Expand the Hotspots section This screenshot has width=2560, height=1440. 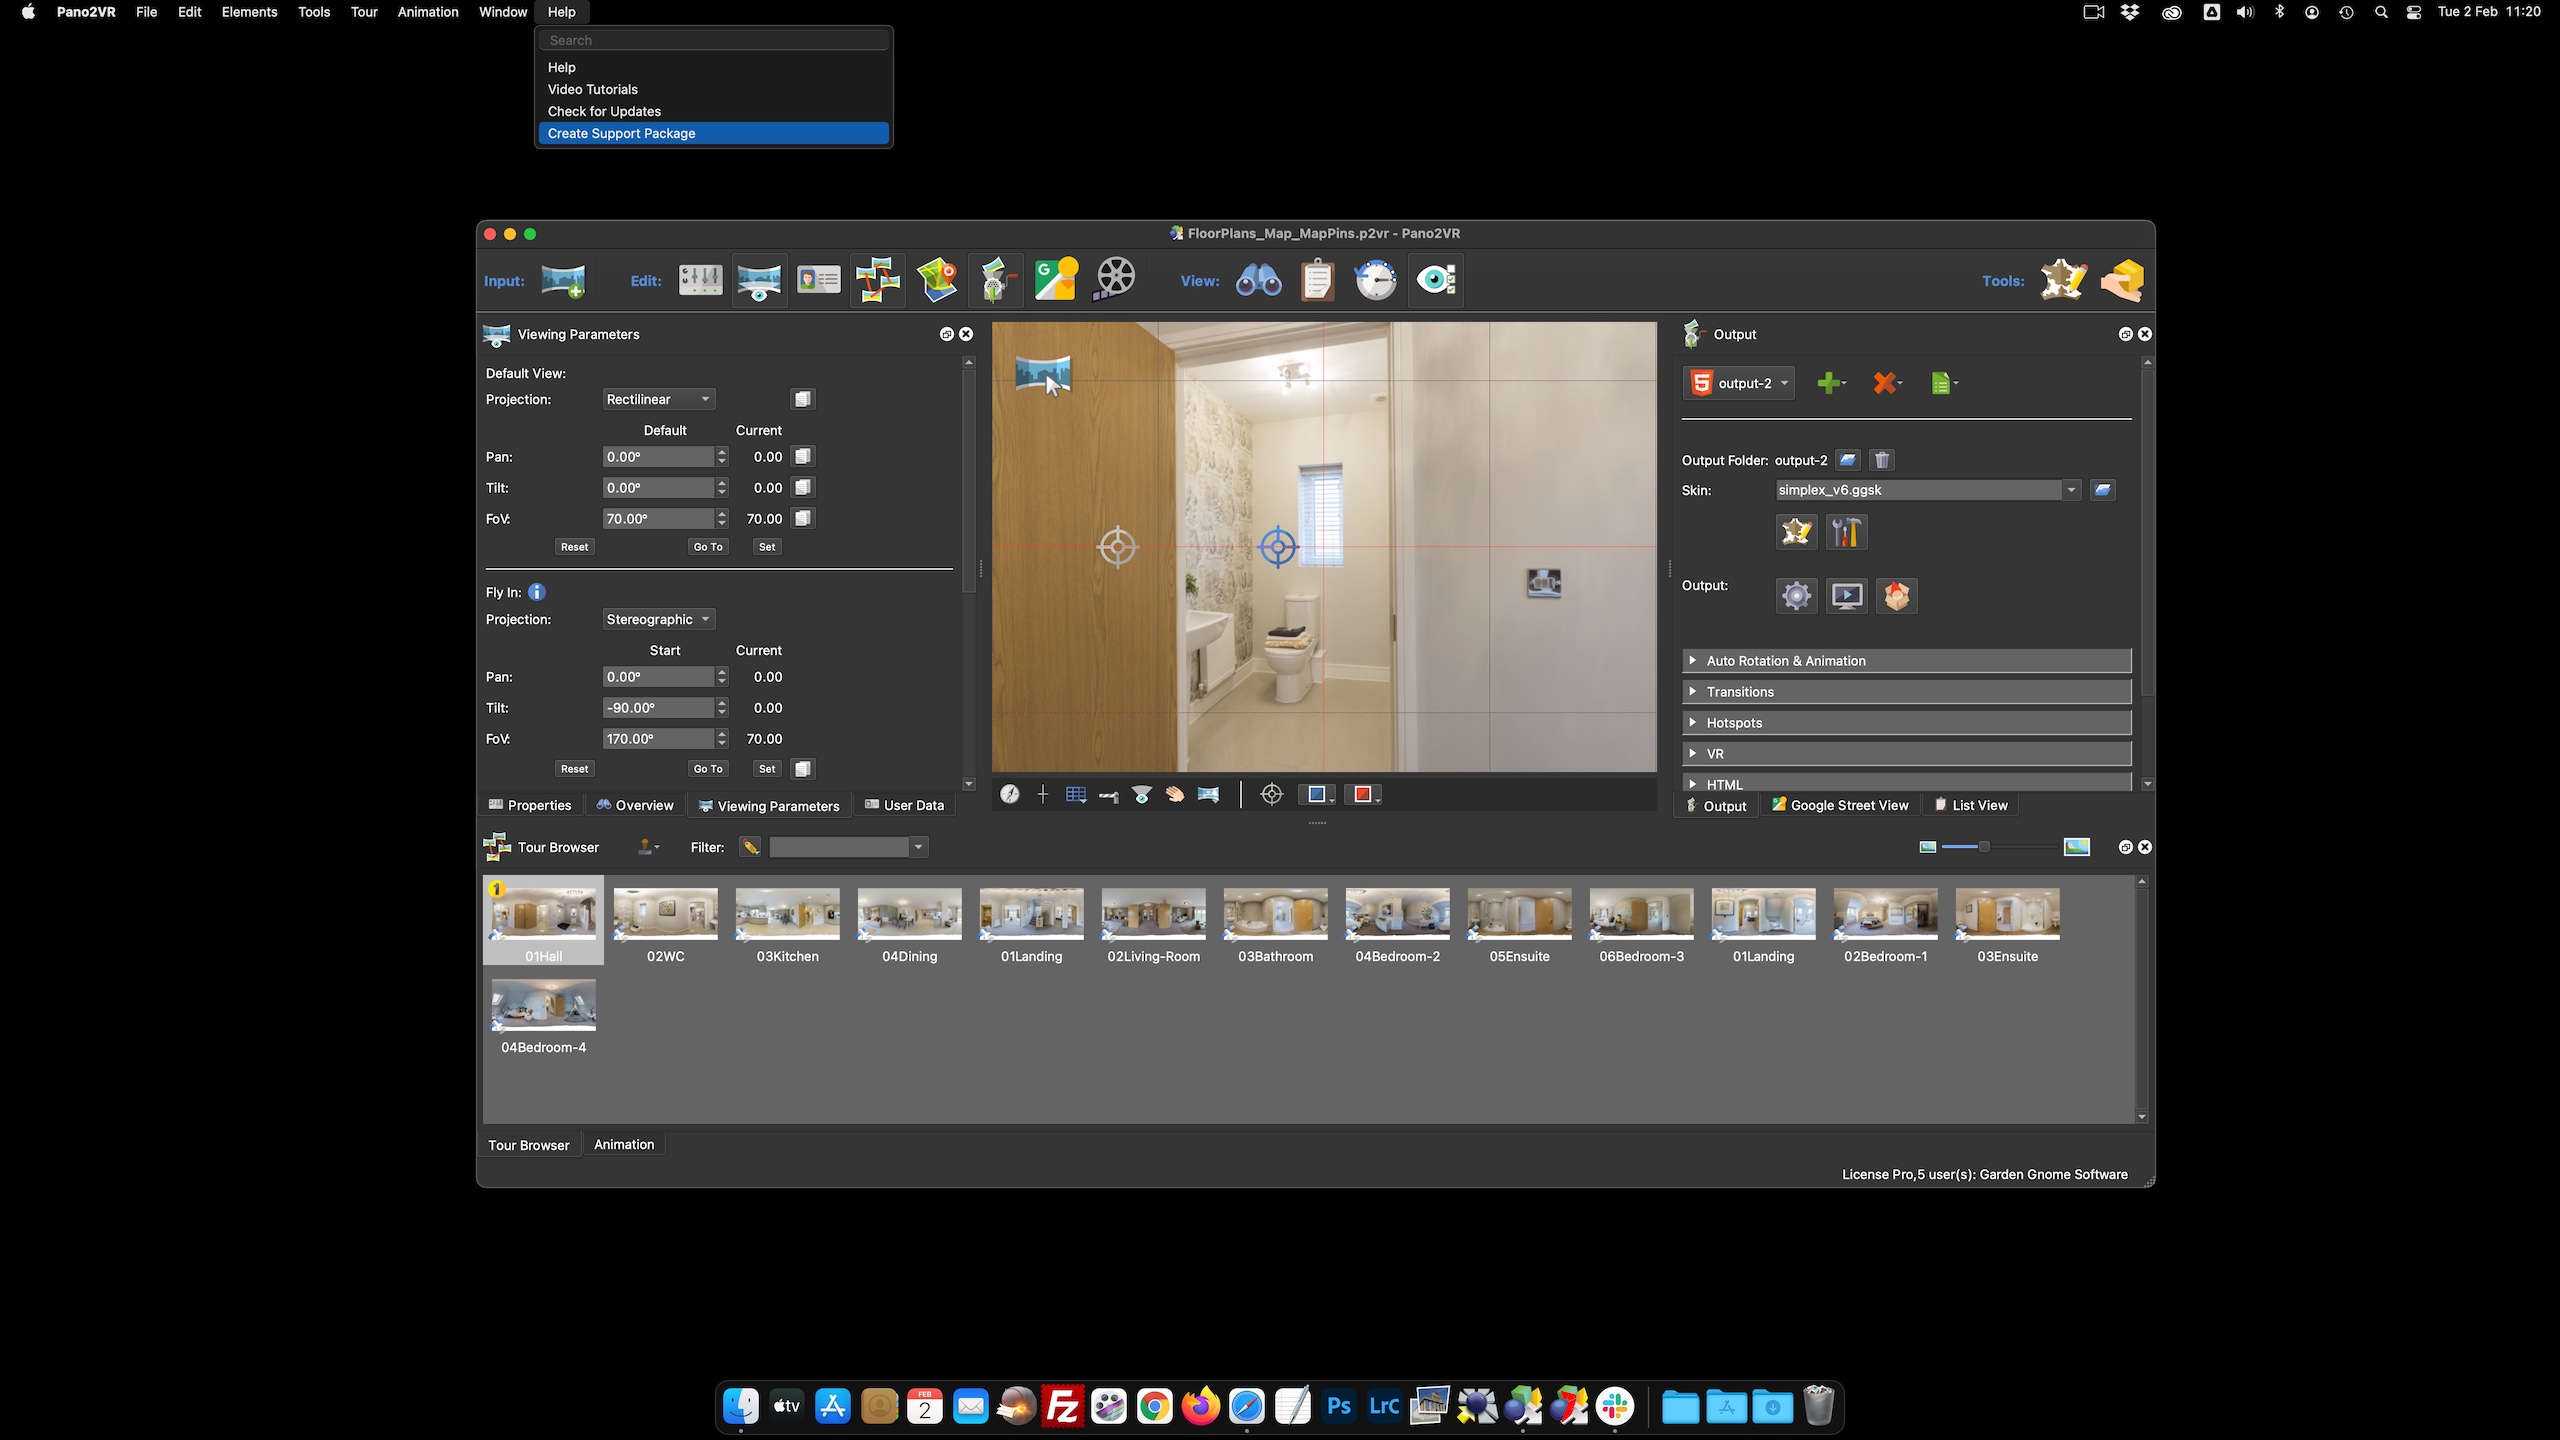click(1906, 723)
